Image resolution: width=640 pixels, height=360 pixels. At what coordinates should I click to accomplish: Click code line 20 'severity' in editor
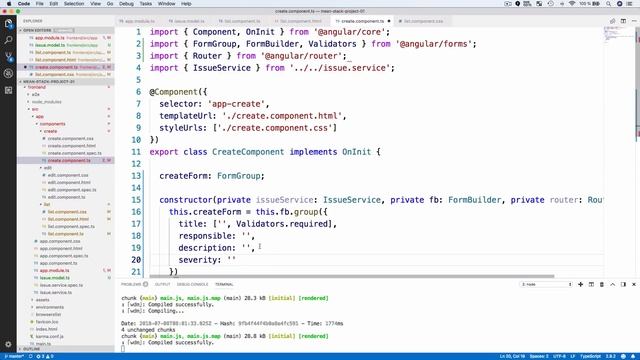(x=207, y=260)
